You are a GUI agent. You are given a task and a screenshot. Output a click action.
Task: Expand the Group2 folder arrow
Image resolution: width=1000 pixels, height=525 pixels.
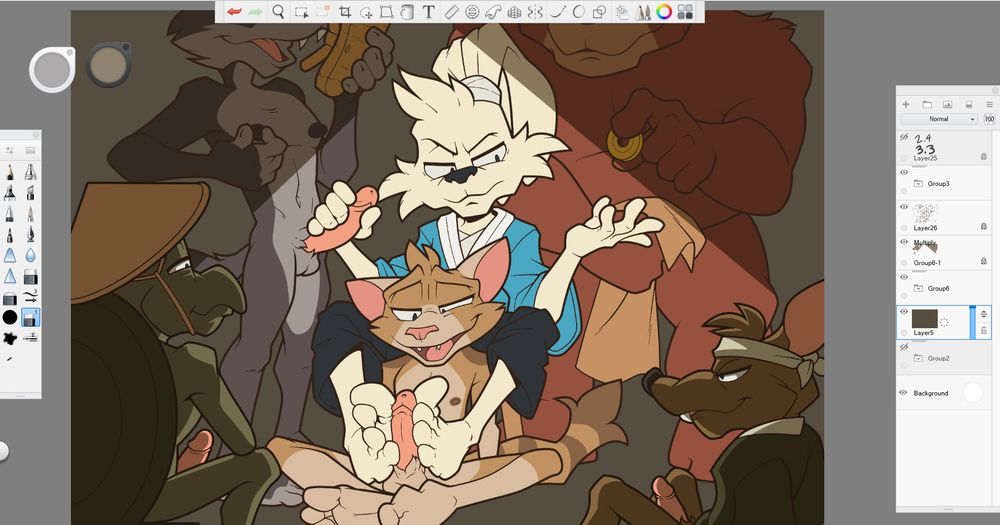pos(918,359)
